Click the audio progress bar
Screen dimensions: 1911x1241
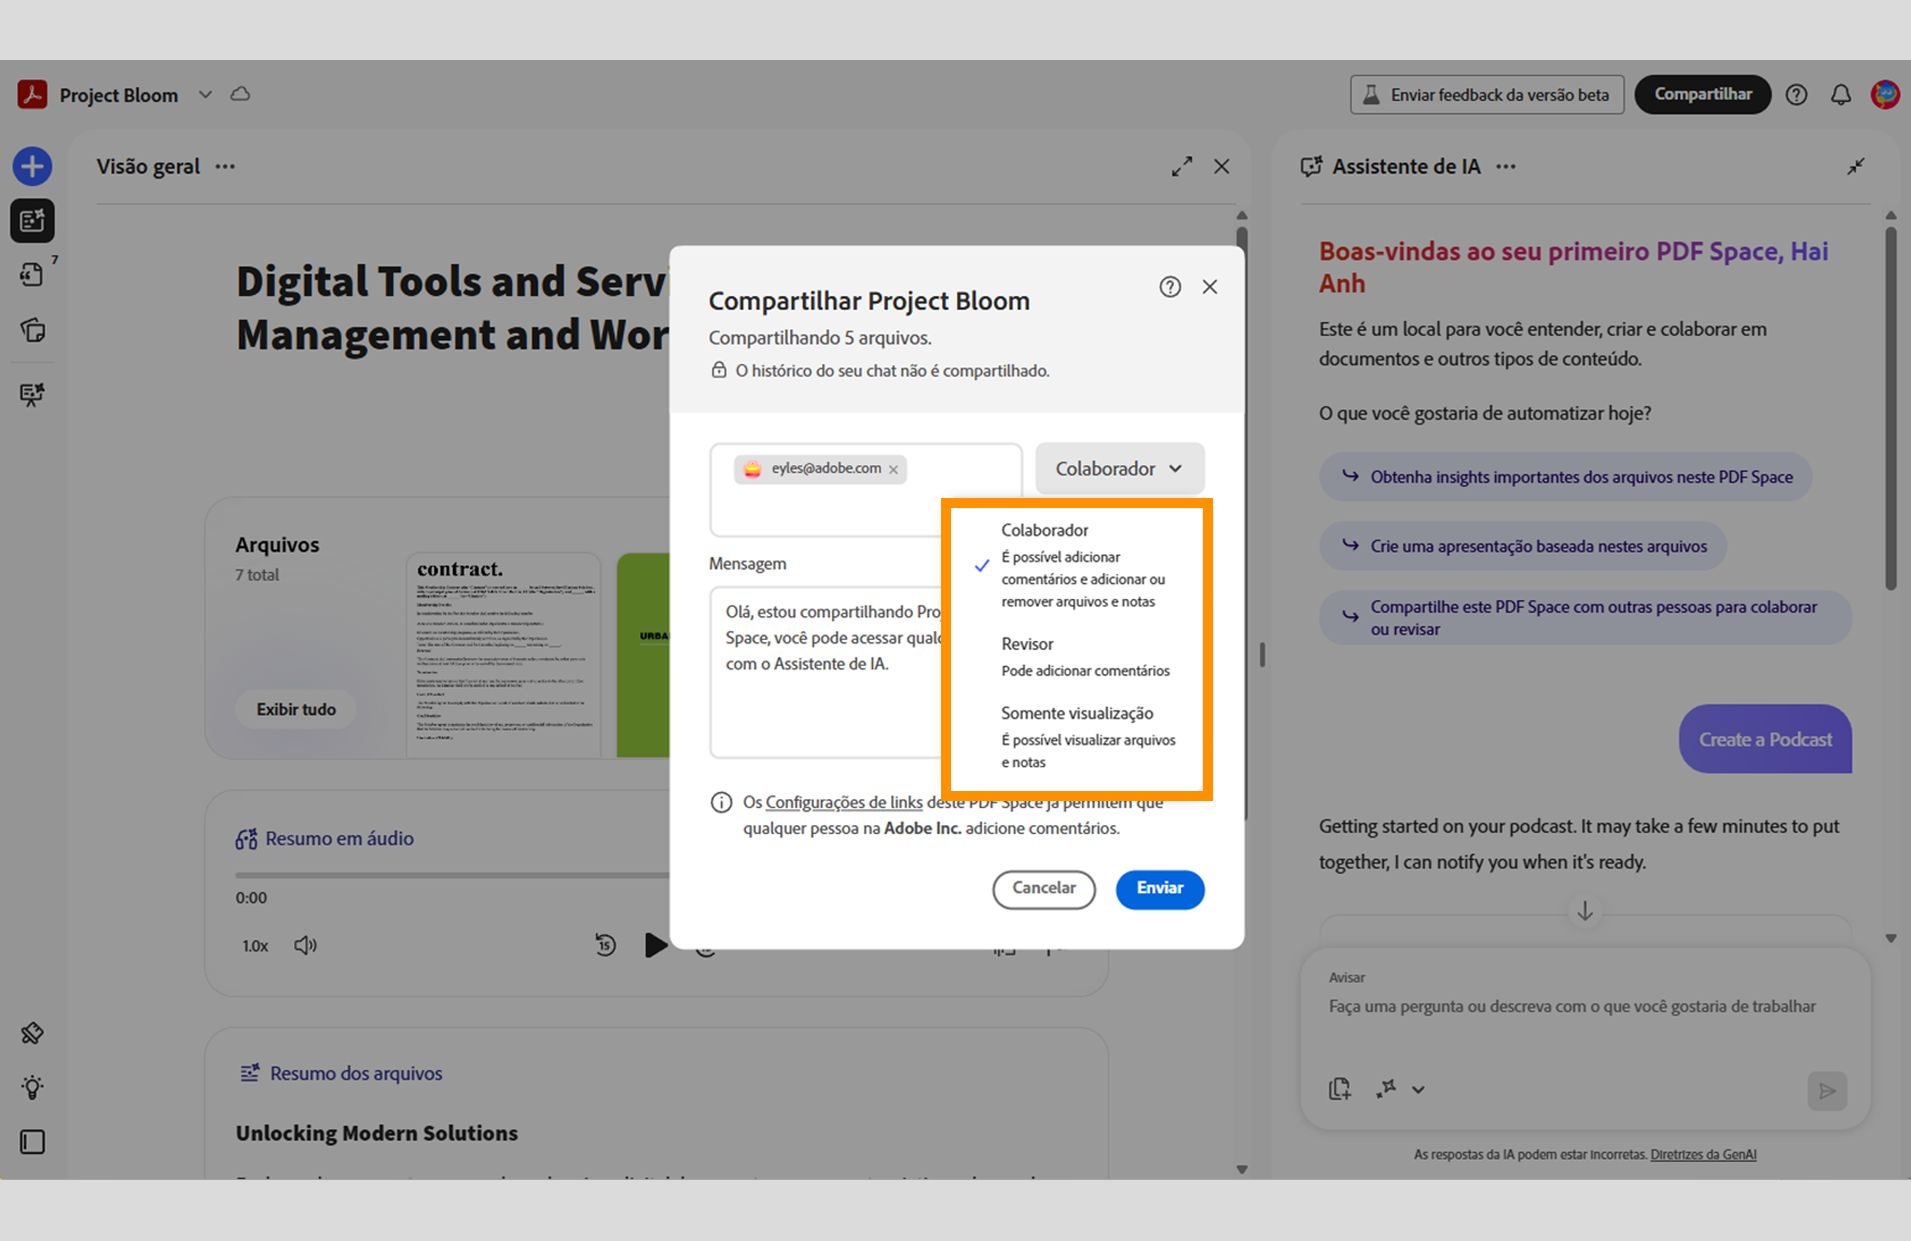[452, 875]
